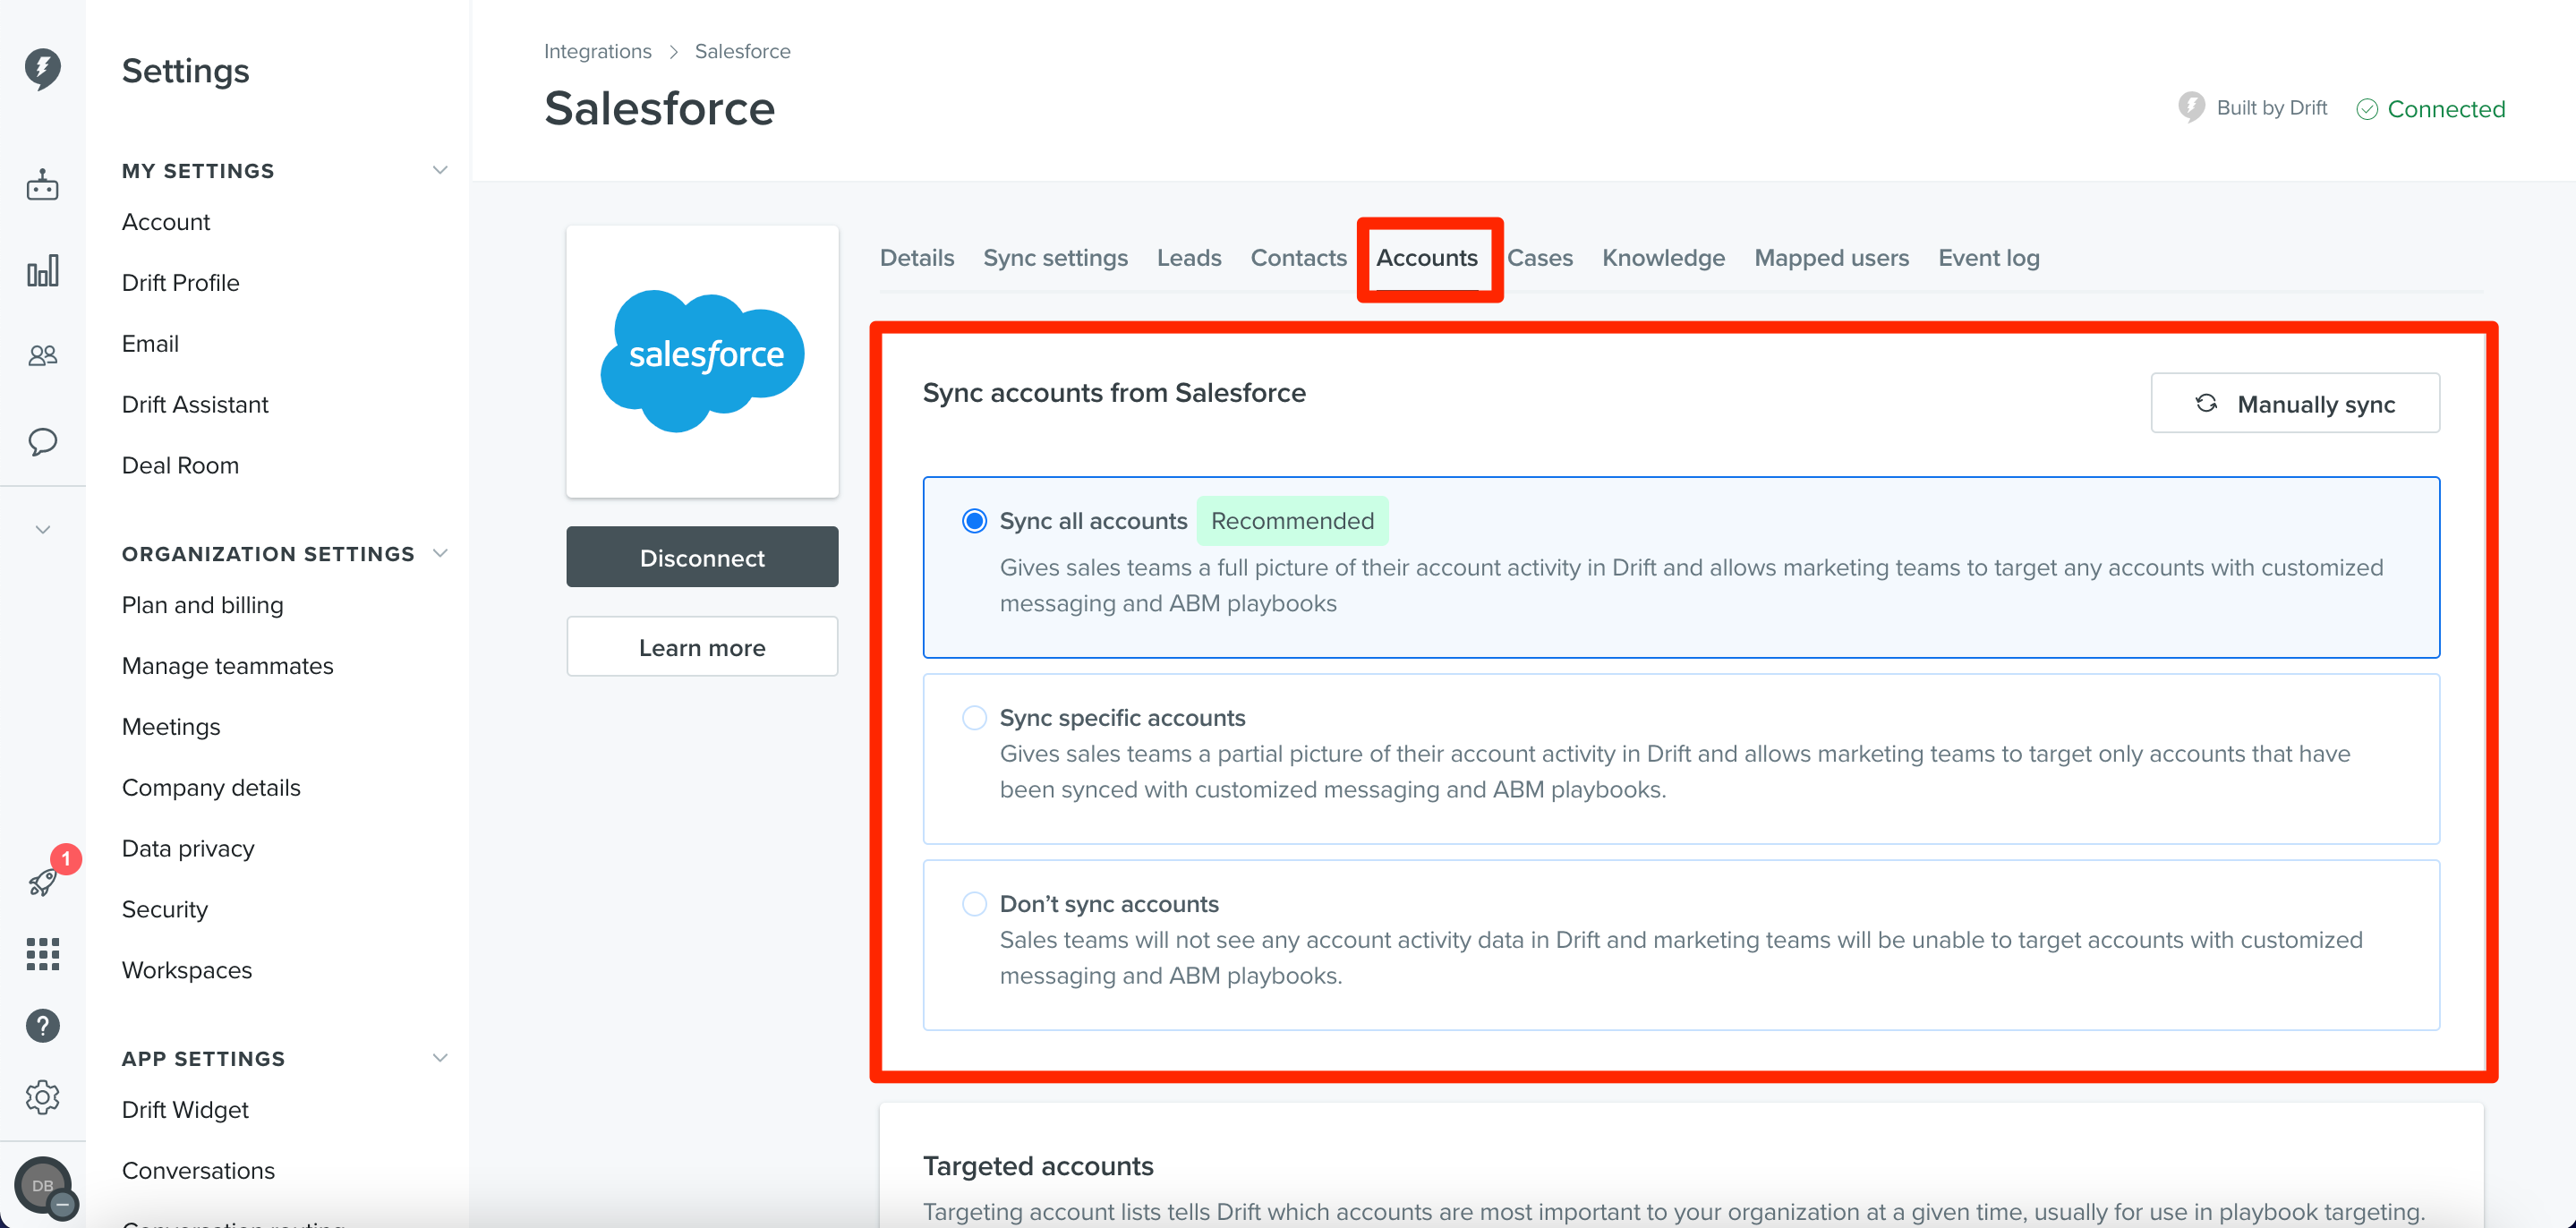
Task: Open the conversations chat bubble icon
Action: coord(42,442)
